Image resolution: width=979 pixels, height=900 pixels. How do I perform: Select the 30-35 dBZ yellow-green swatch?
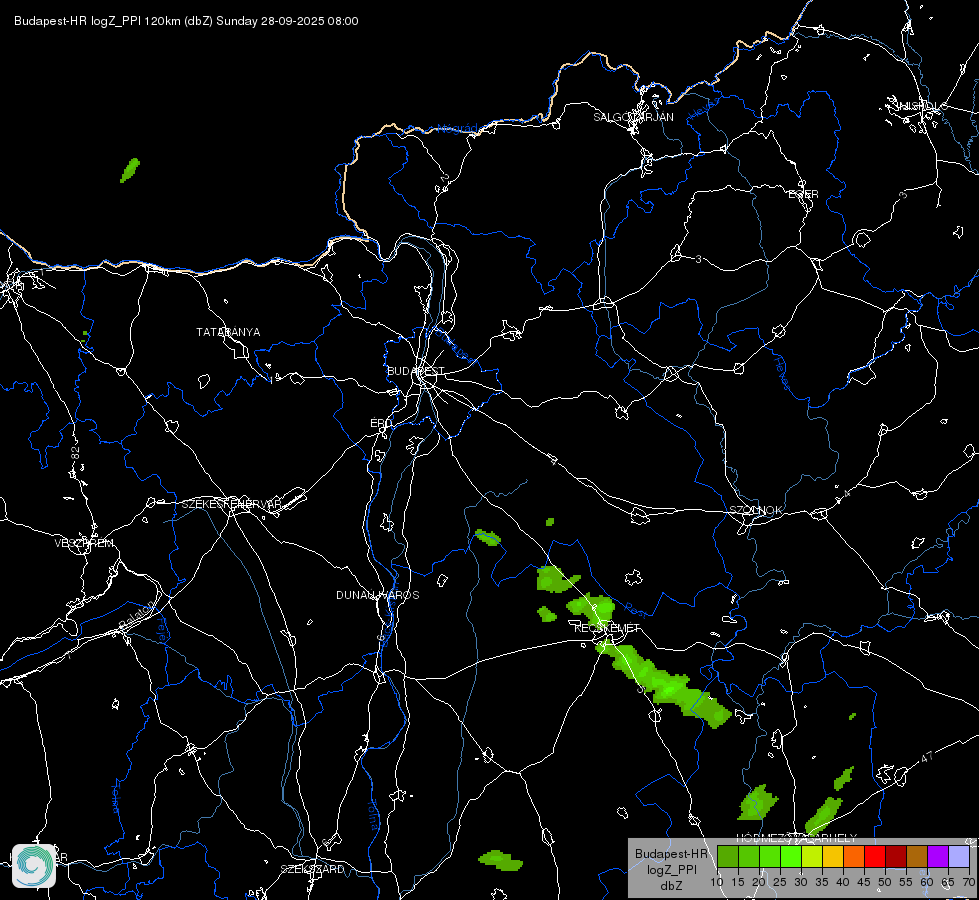(812, 856)
